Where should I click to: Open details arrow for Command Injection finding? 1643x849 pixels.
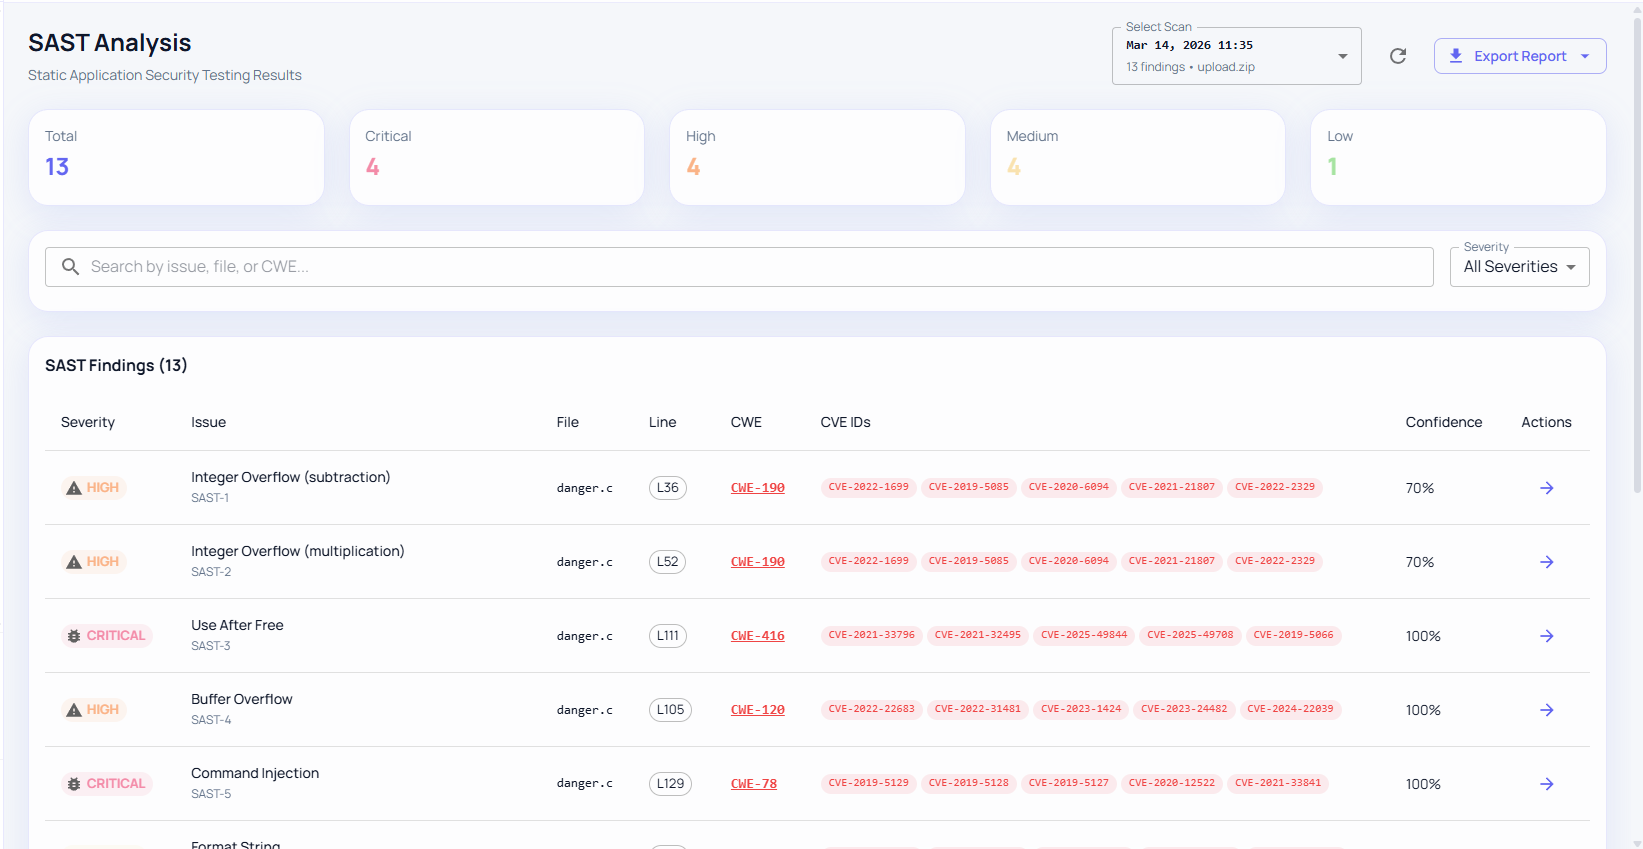(1546, 784)
